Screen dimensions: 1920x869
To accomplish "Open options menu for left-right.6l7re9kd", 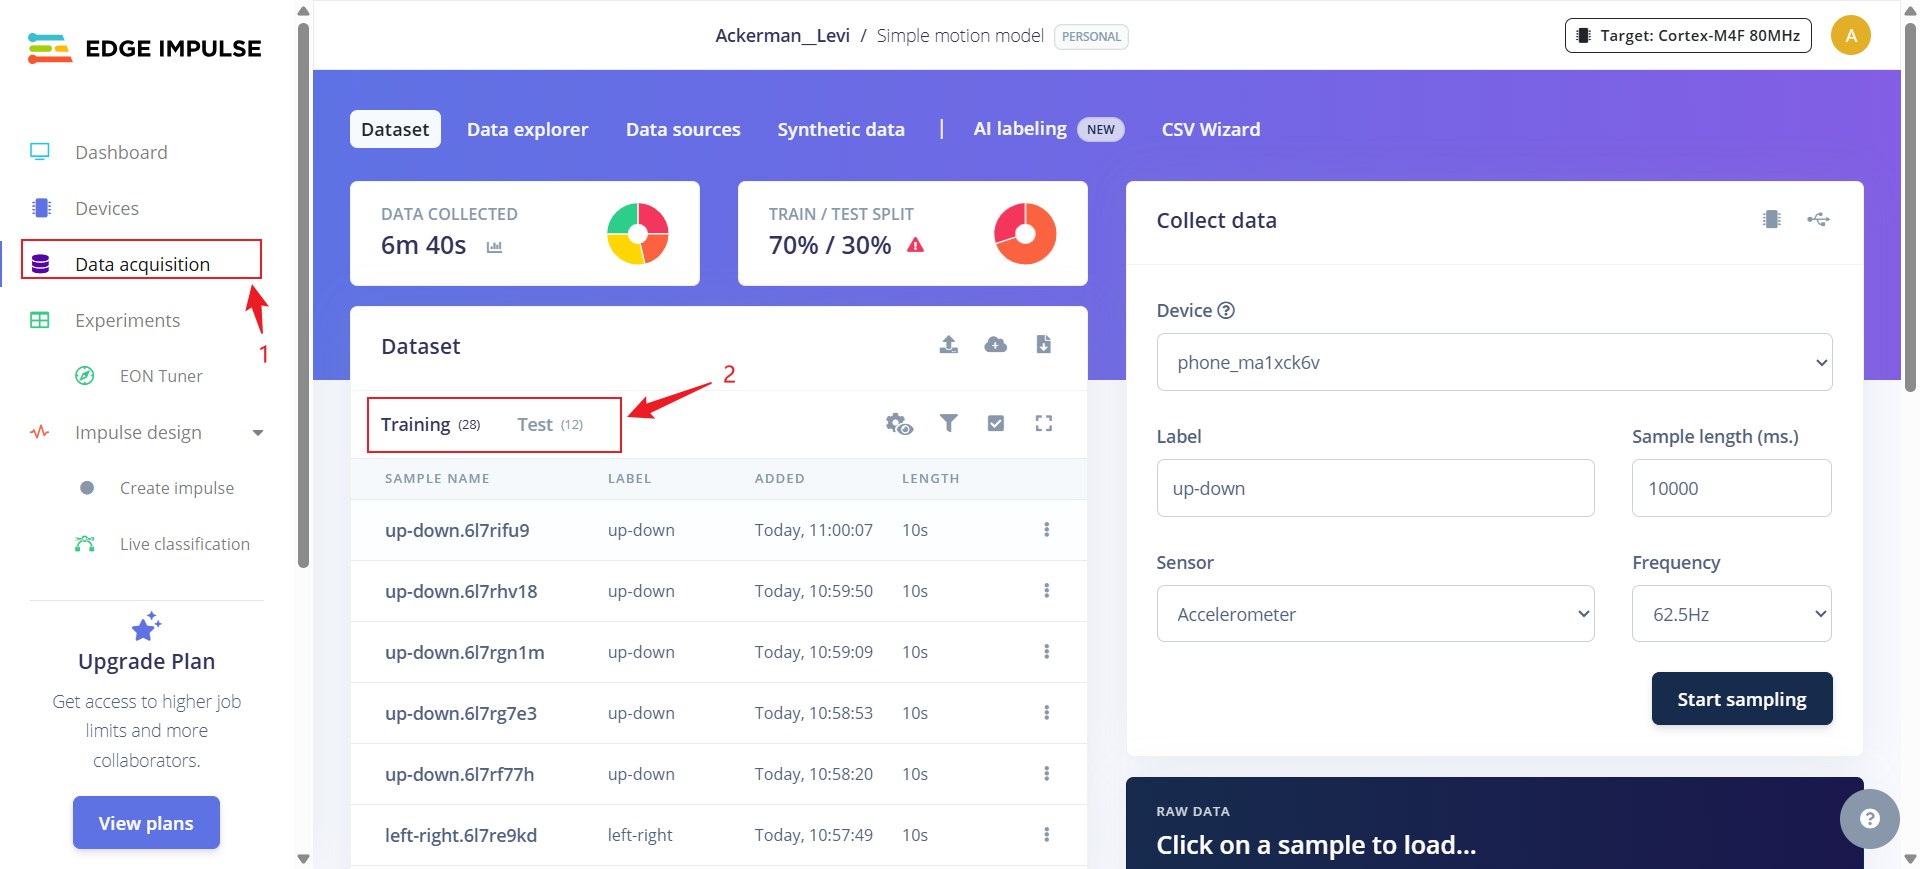I will pos(1047,835).
